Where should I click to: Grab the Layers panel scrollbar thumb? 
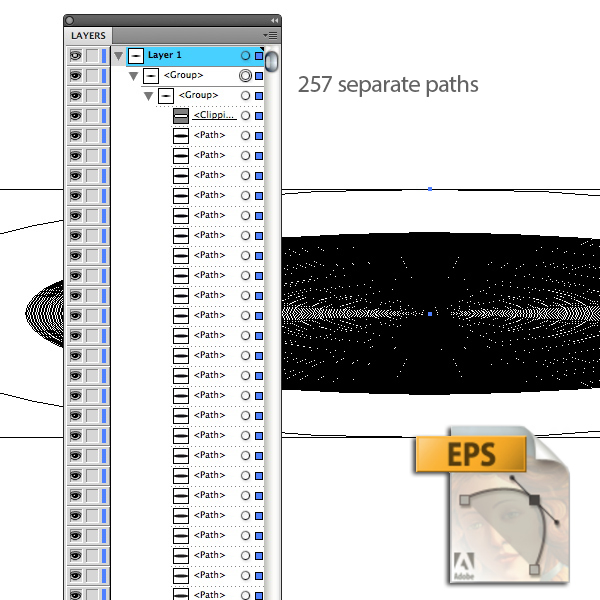tap(271, 61)
